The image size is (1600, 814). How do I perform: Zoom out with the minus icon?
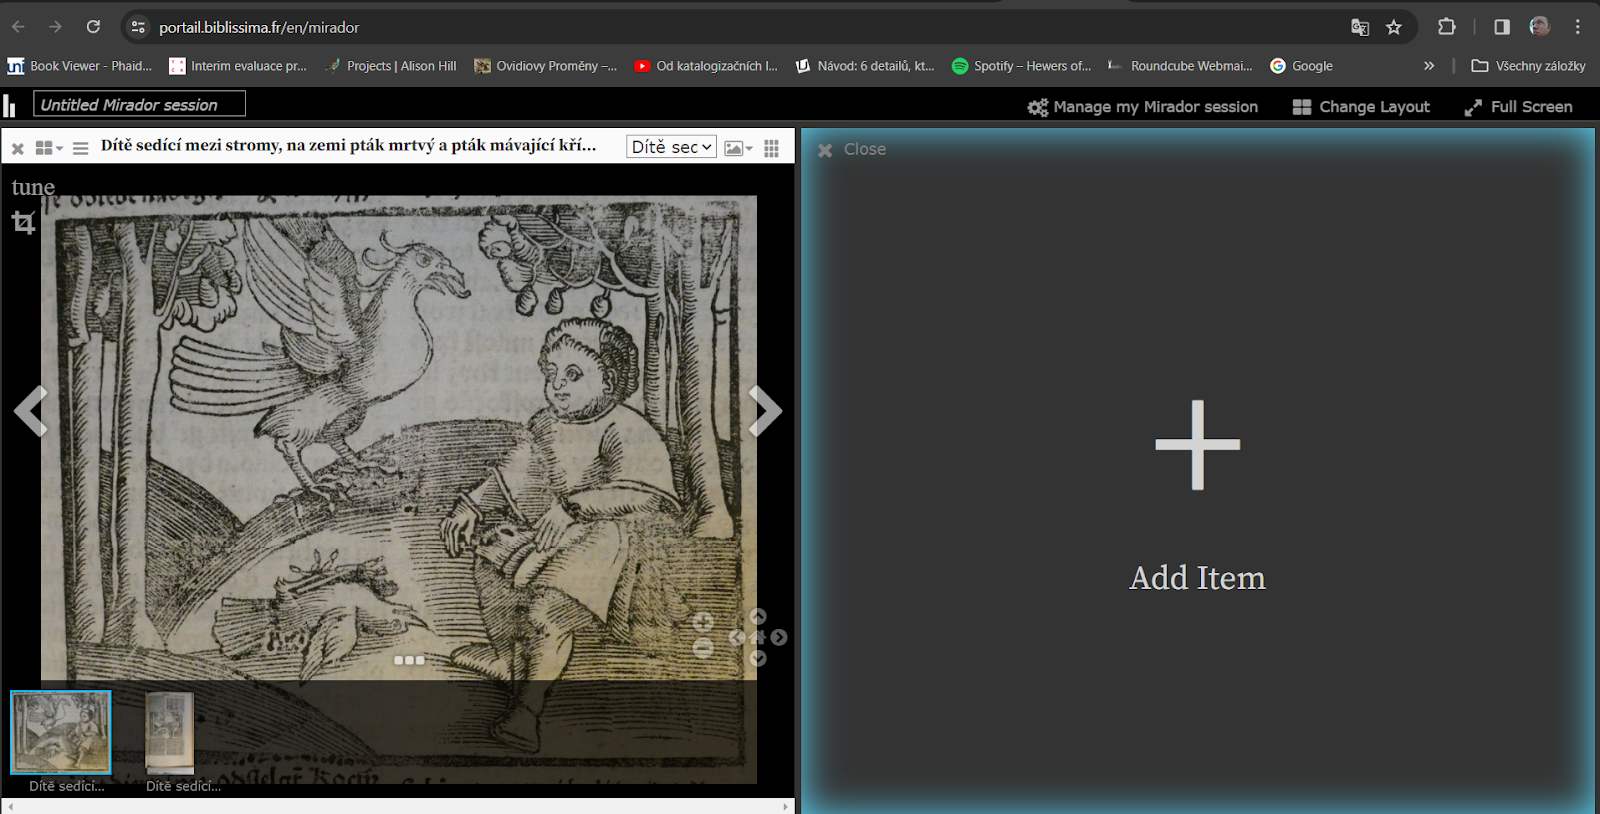[703, 648]
